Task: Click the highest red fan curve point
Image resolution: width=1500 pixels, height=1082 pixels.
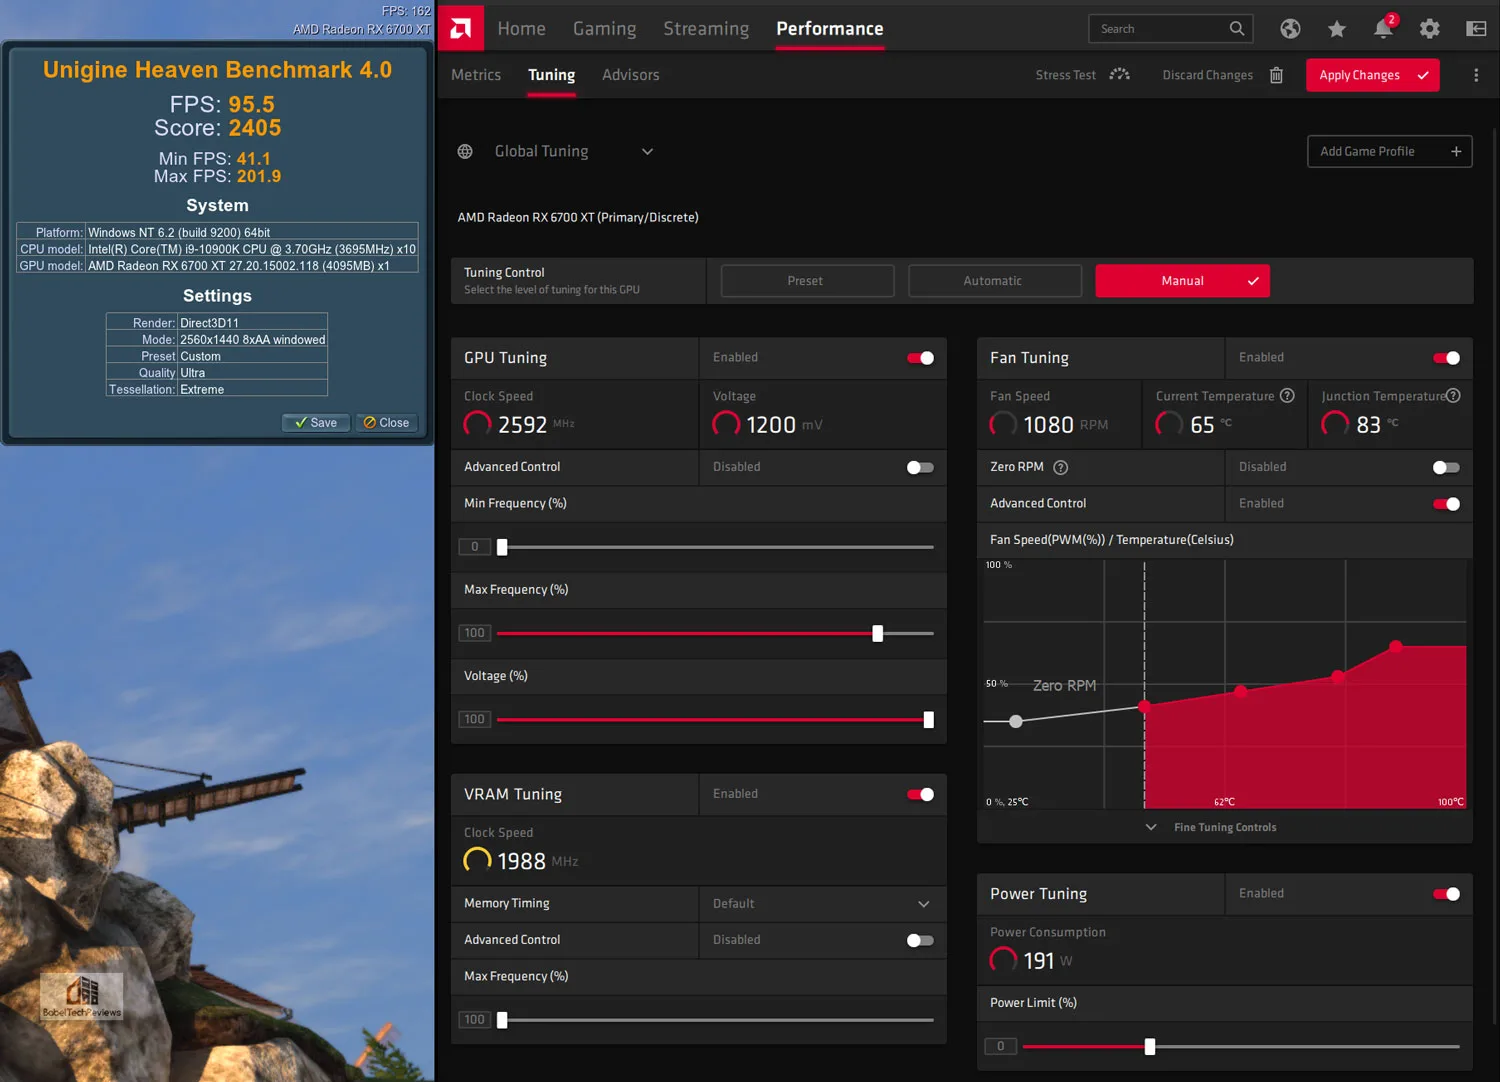Action: [x=1396, y=646]
